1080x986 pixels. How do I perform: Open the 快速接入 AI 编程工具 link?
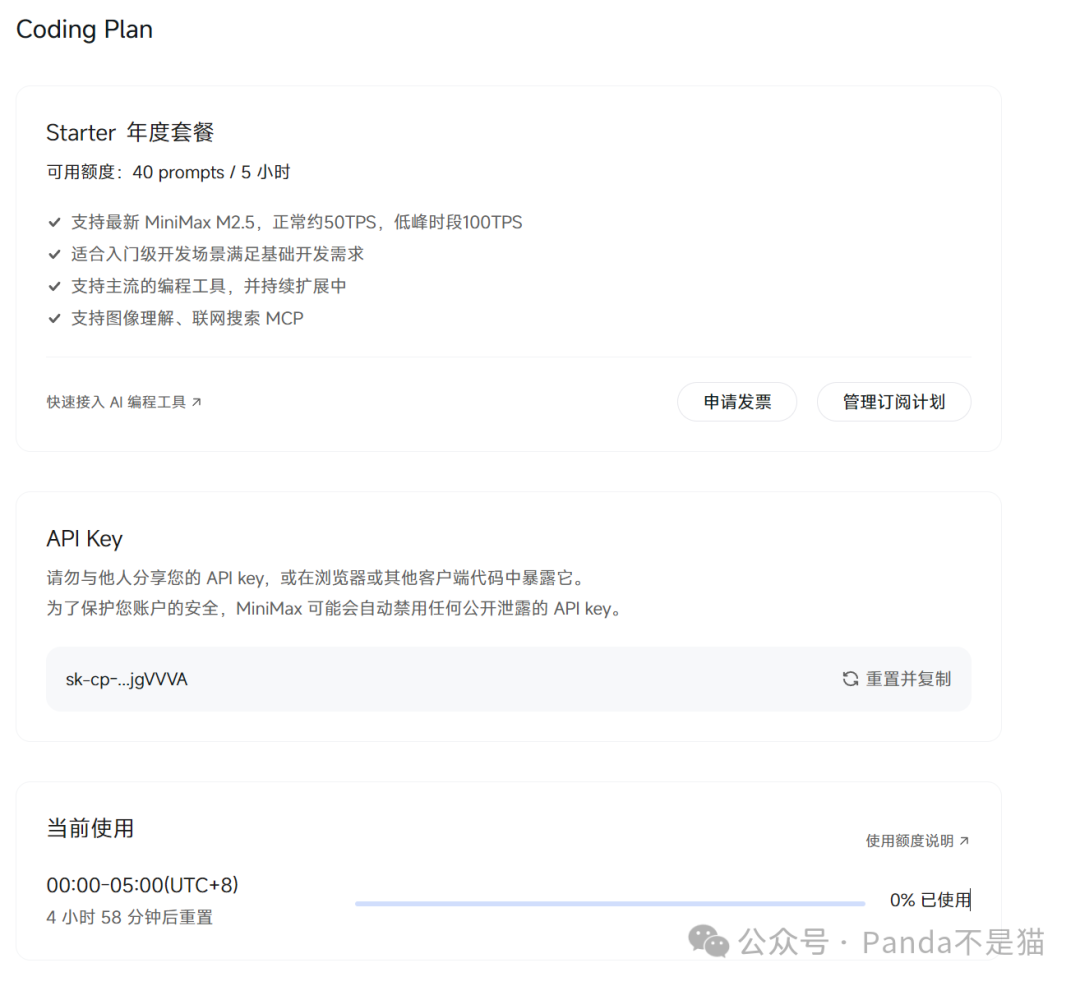click(124, 402)
